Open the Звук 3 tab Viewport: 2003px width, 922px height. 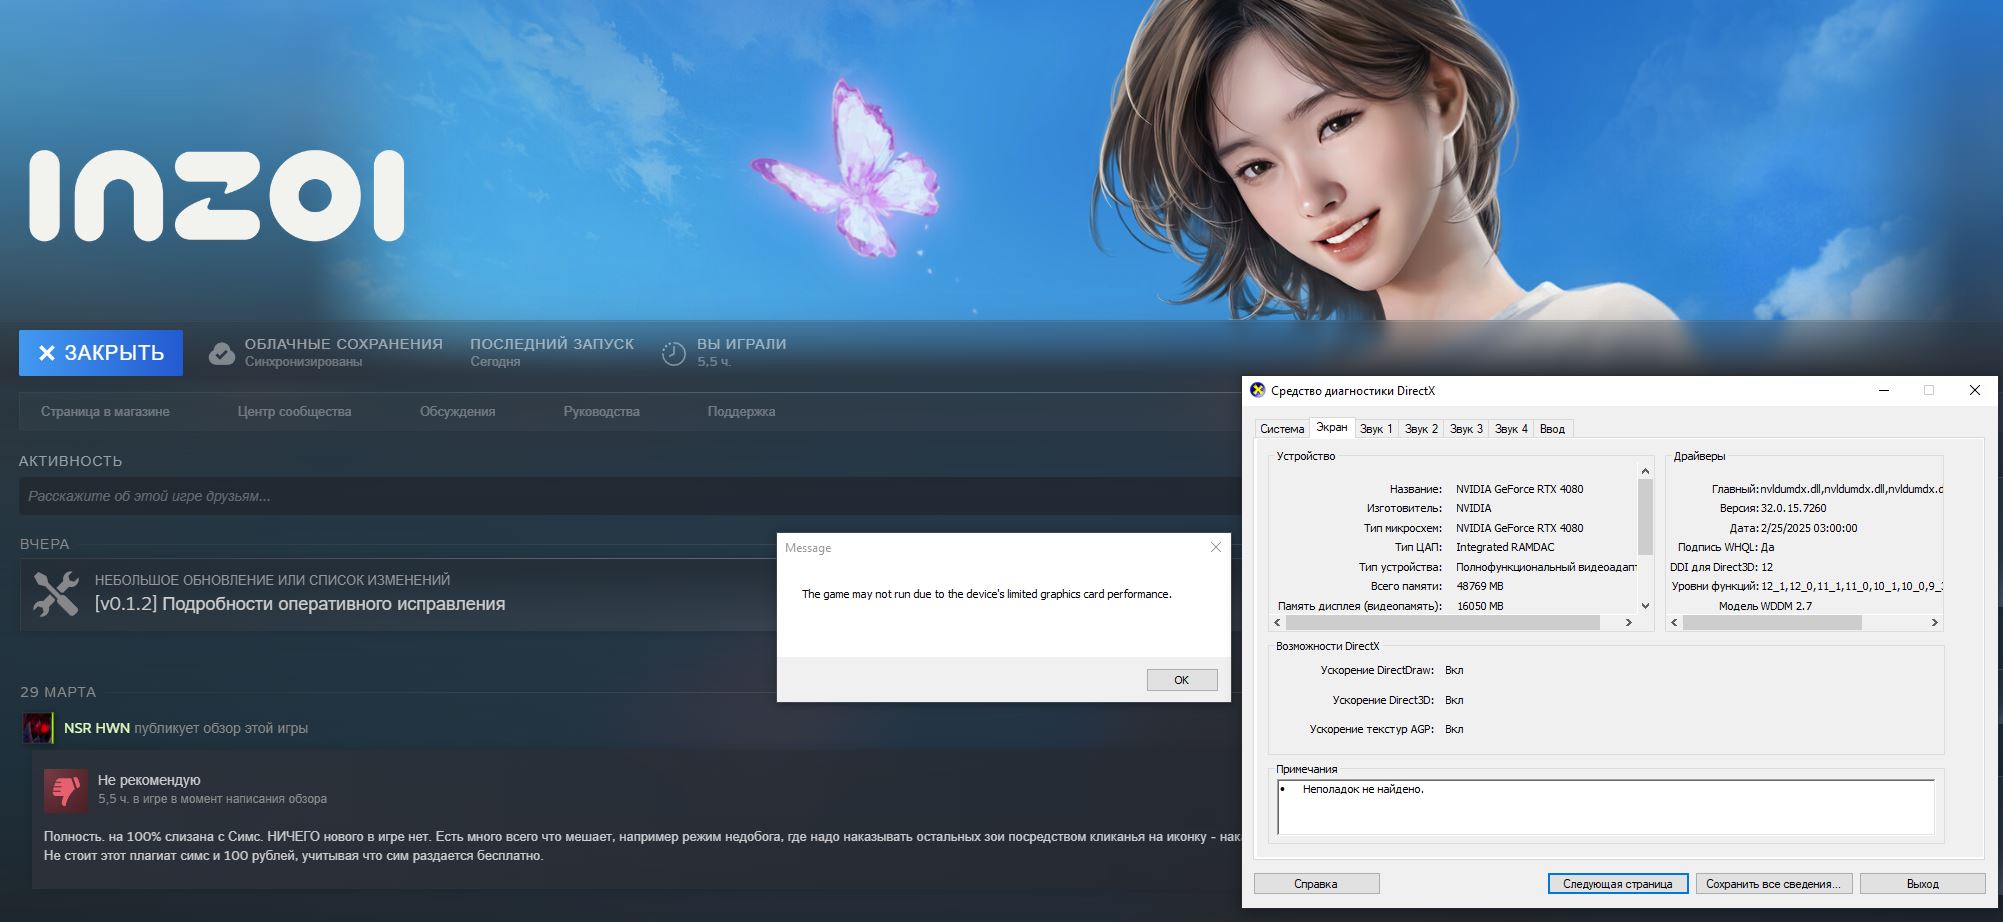pyautogui.click(x=1466, y=429)
